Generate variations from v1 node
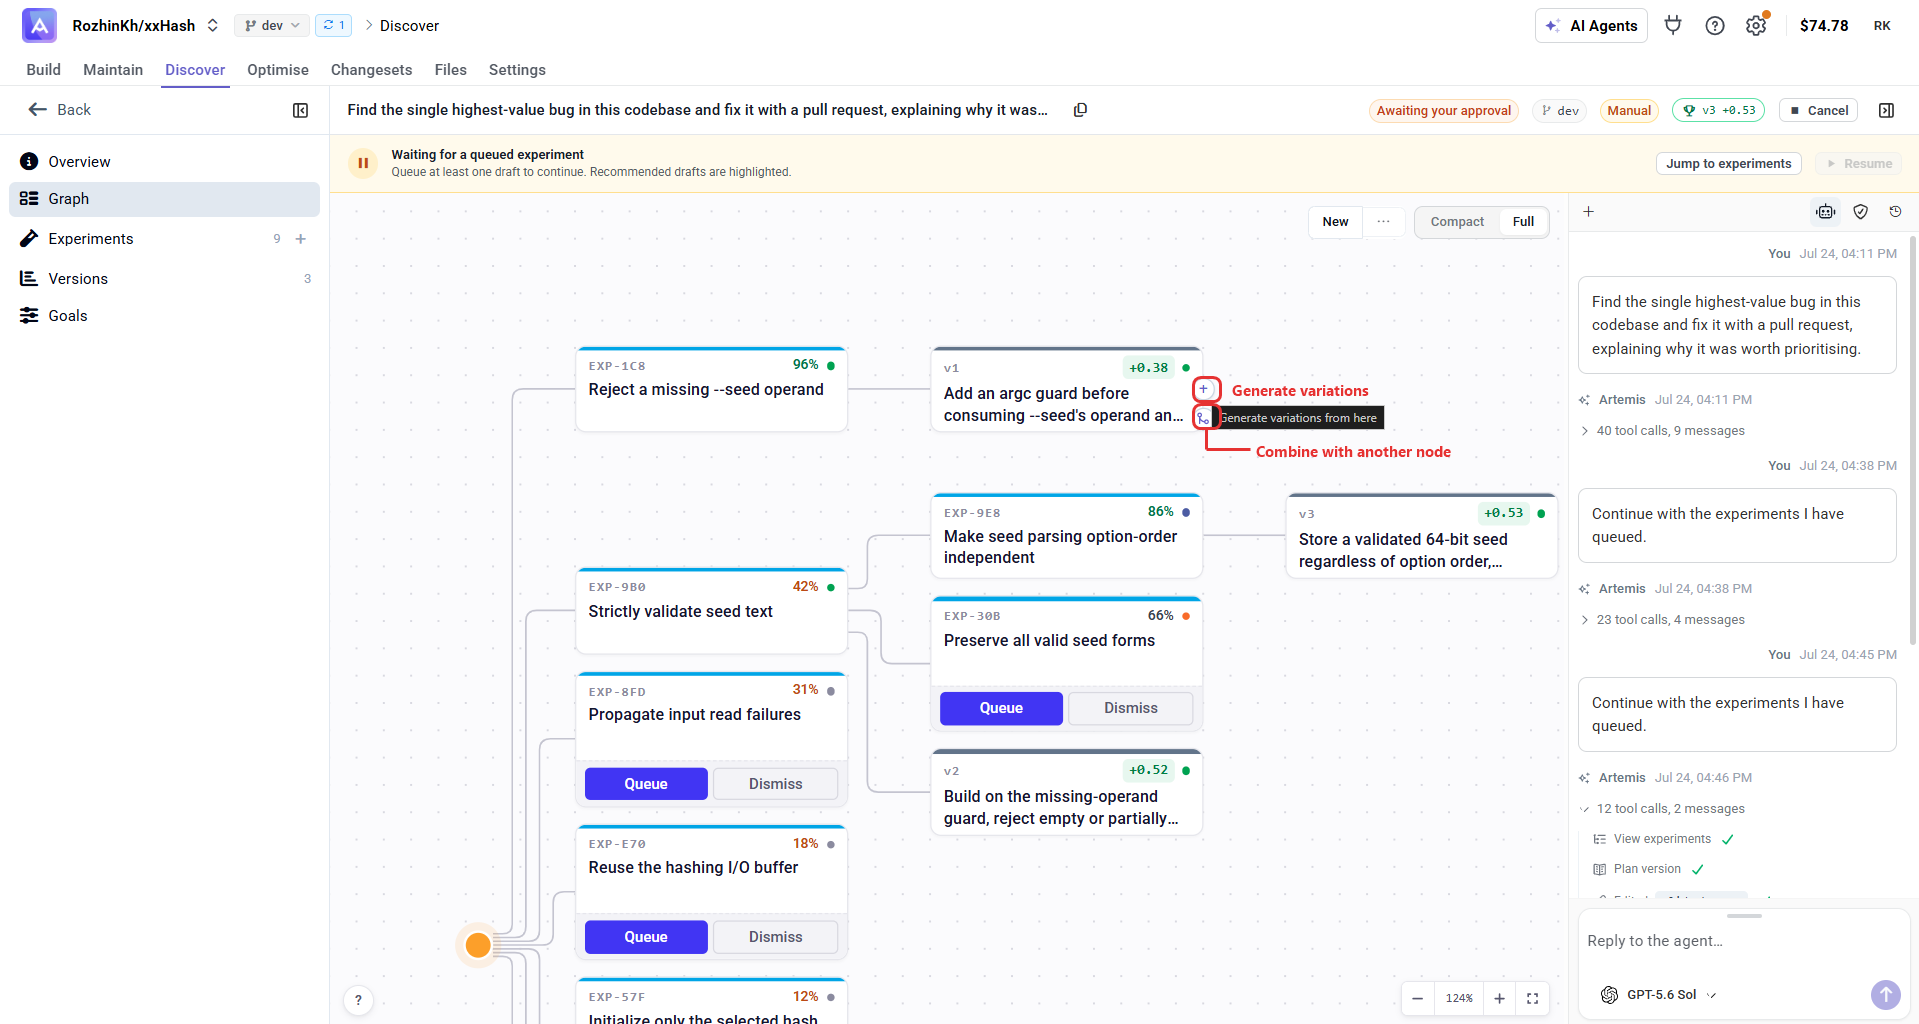This screenshot has height=1024, width=1919. (1204, 389)
